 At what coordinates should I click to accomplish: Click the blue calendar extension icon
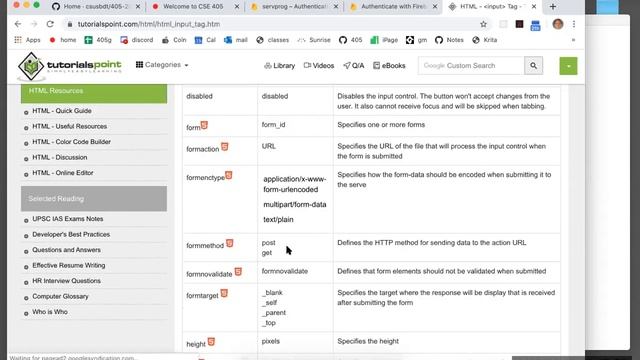pos(535,25)
